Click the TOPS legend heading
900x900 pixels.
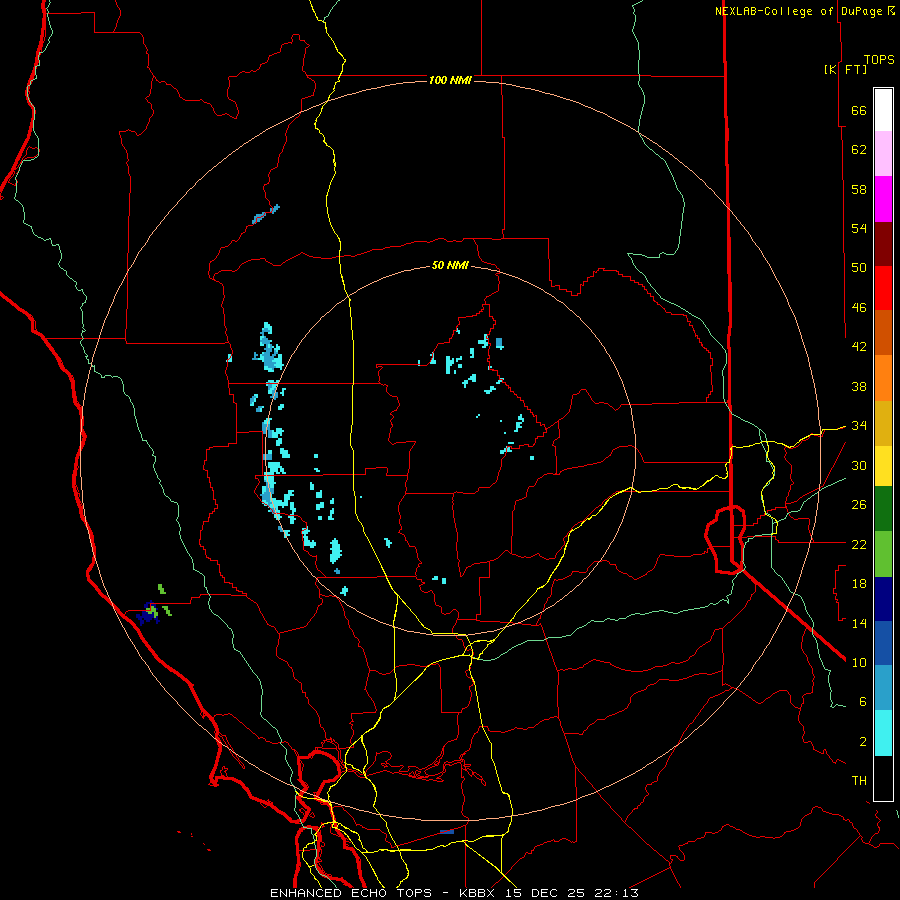click(879, 60)
